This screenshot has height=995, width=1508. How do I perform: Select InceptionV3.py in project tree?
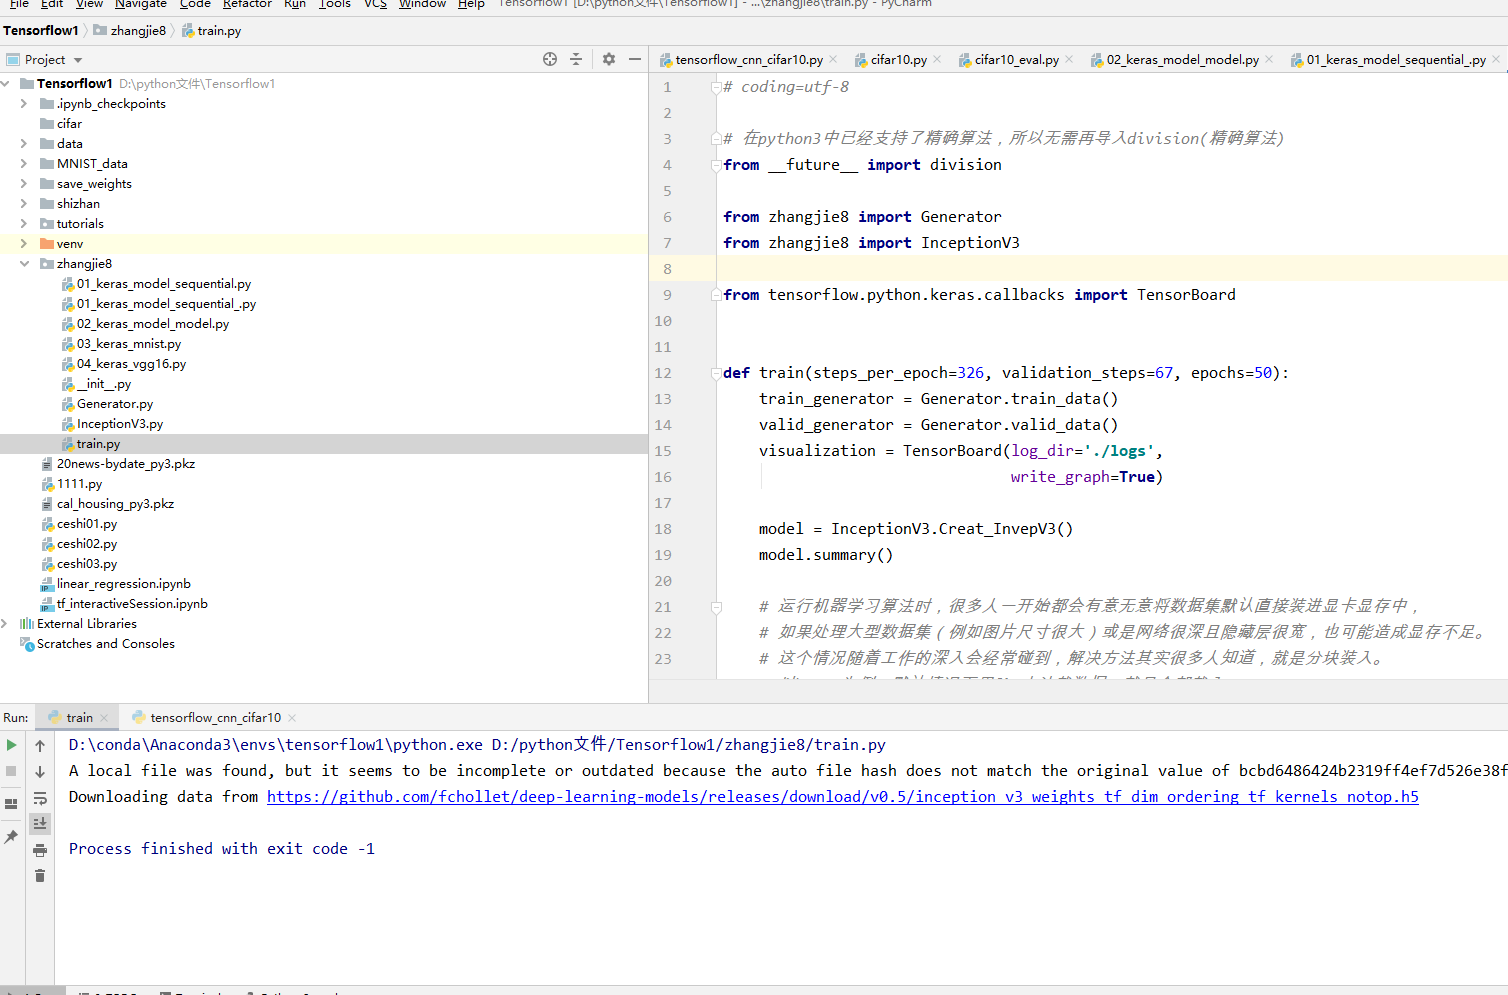pos(120,424)
